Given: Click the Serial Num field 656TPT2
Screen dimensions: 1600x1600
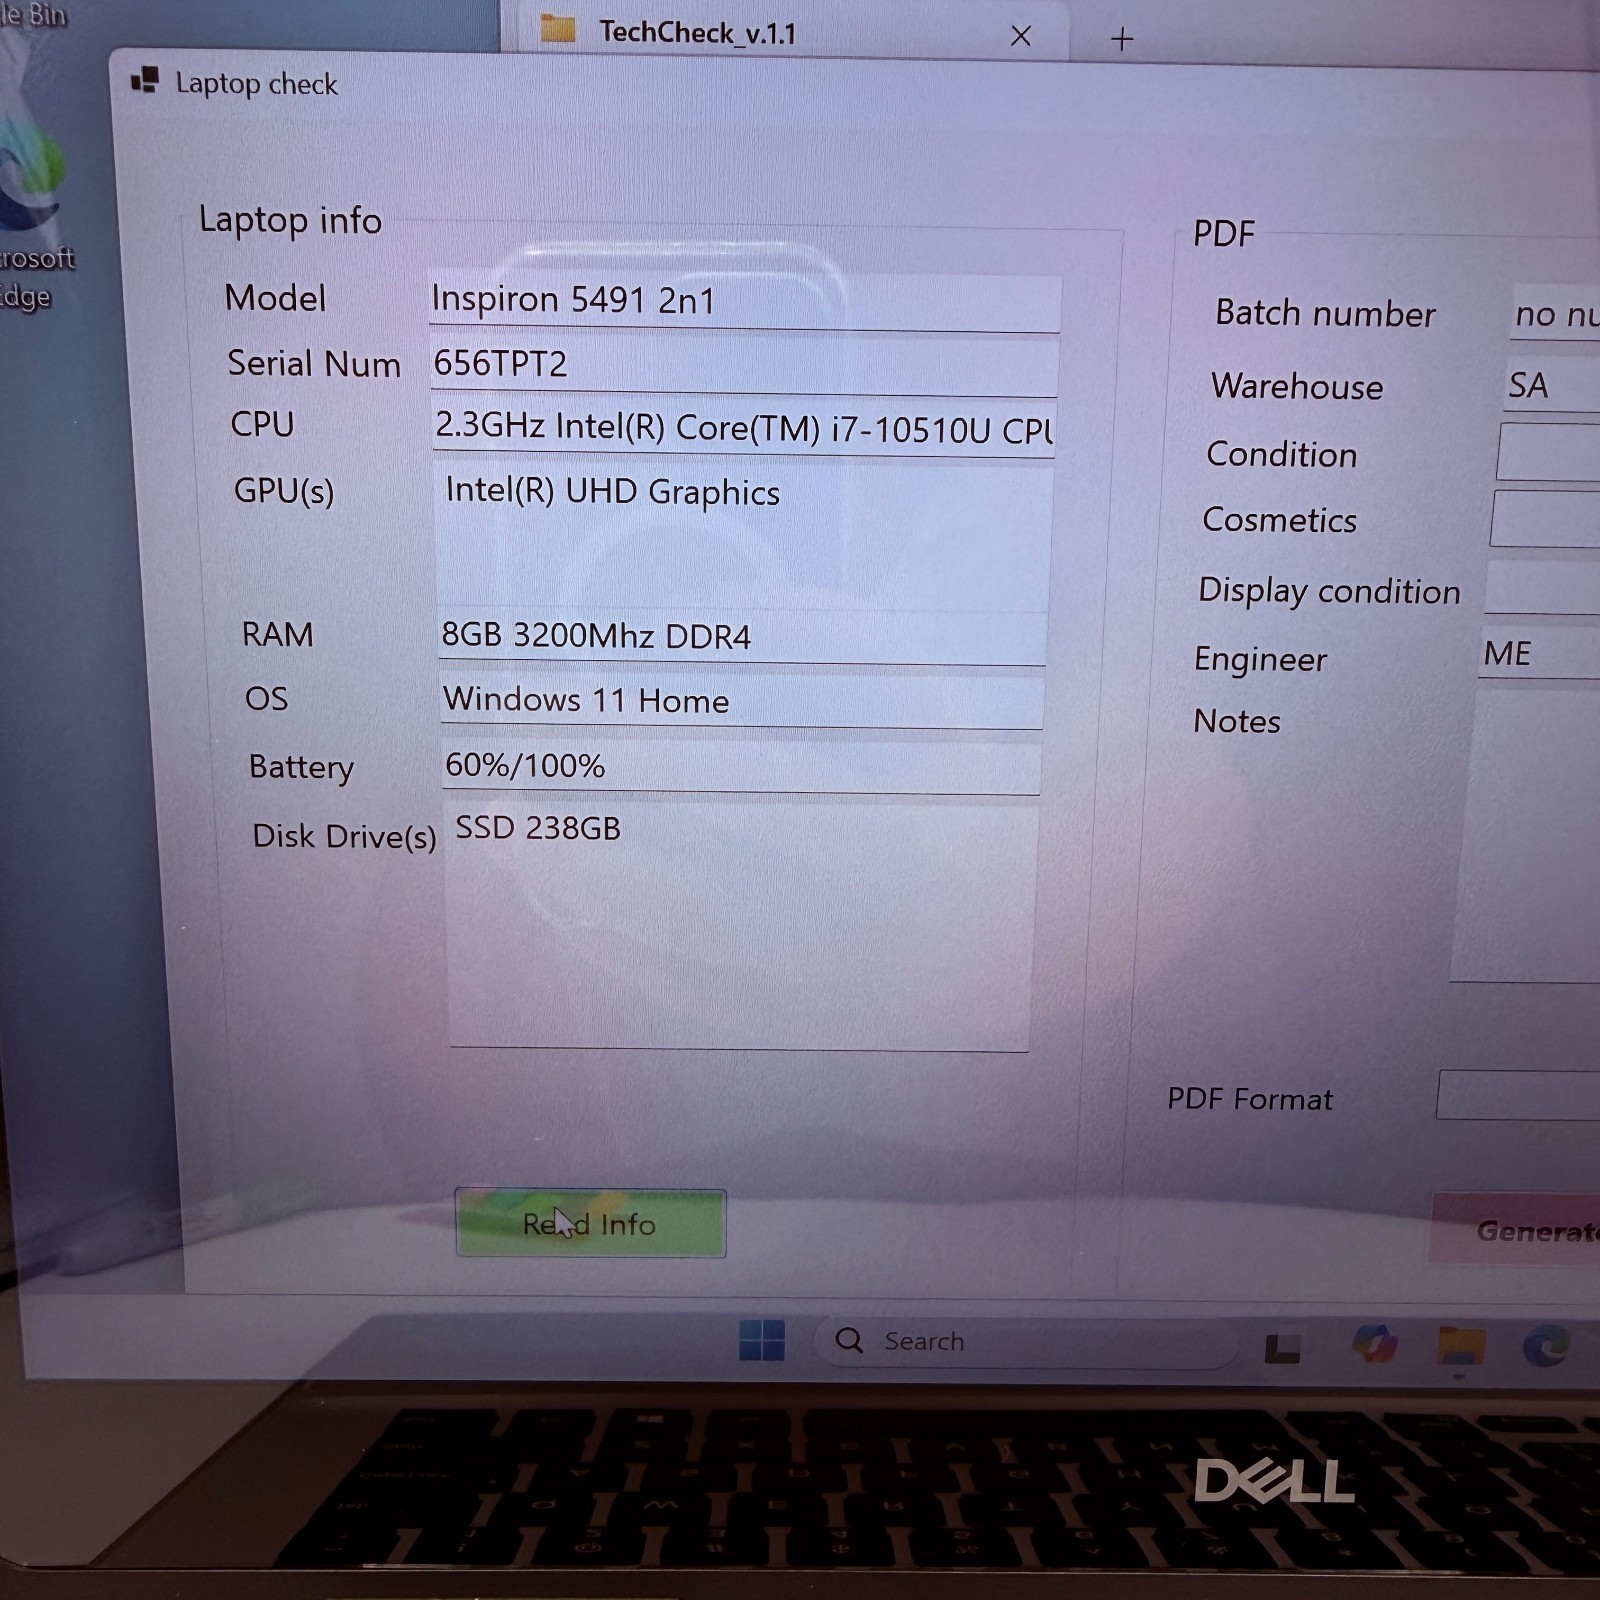Looking at the screenshot, I should coord(744,364).
